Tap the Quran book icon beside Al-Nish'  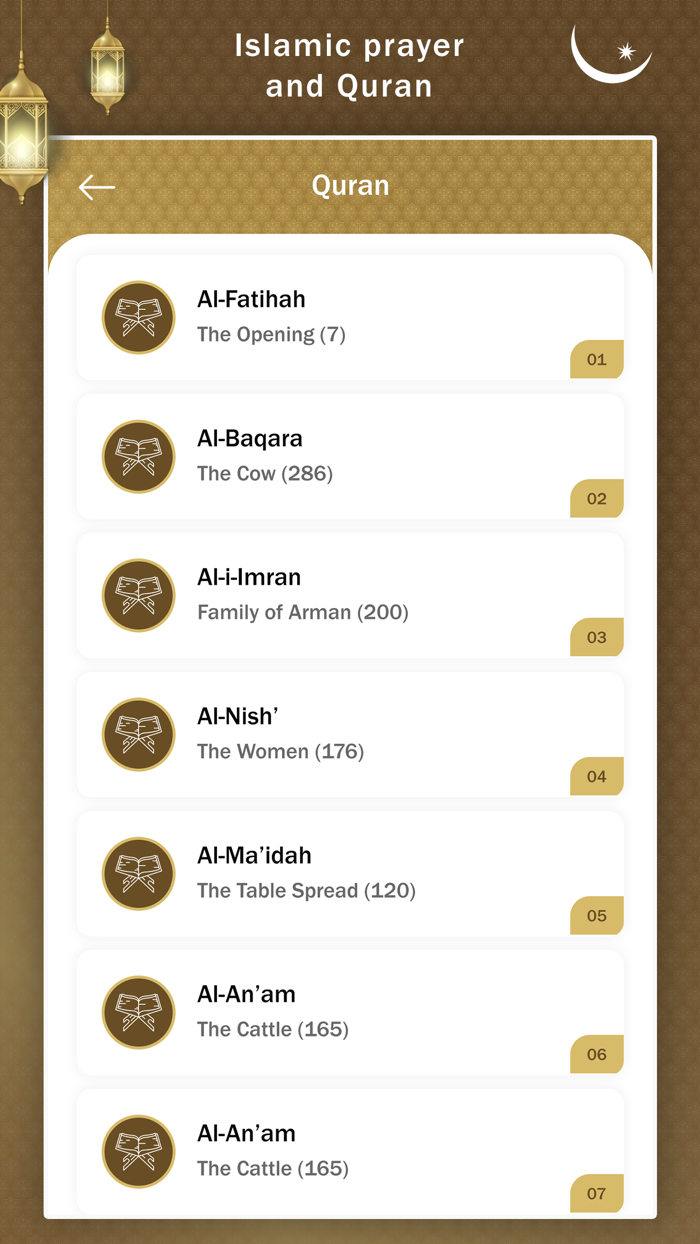[139, 734]
